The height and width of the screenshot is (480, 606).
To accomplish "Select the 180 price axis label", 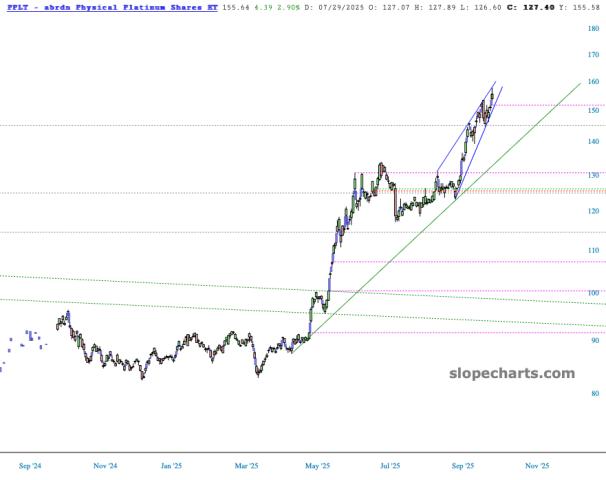I will (593, 28).
